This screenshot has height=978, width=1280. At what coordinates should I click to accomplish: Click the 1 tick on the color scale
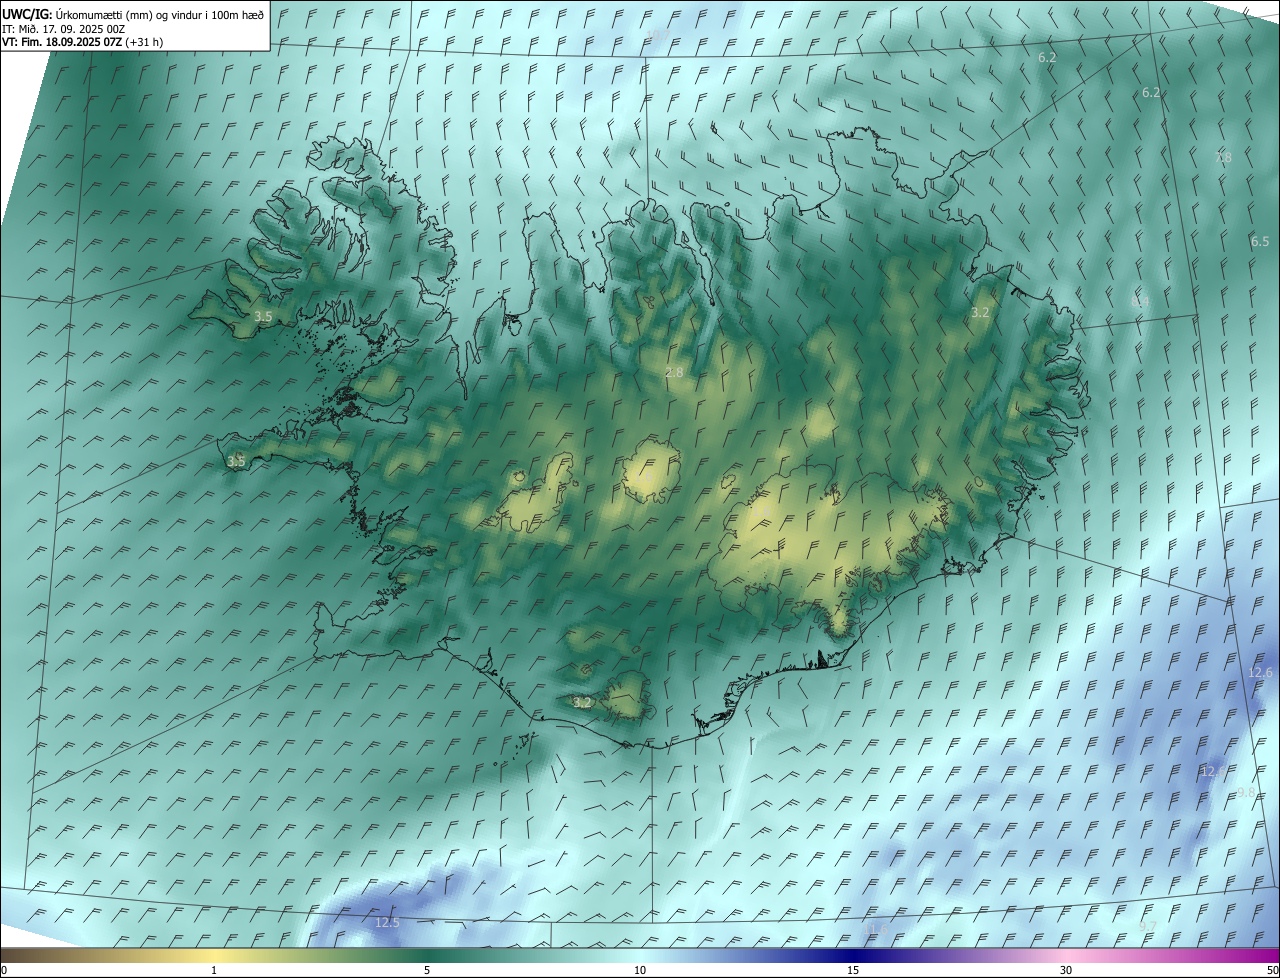pyautogui.click(x=214, y=970)
